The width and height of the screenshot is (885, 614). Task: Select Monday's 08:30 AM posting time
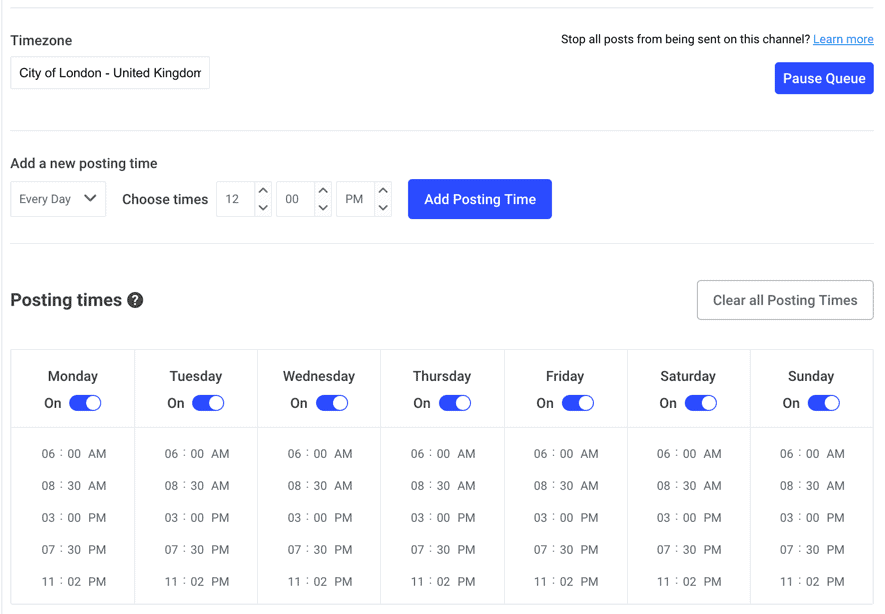[73, 486]
